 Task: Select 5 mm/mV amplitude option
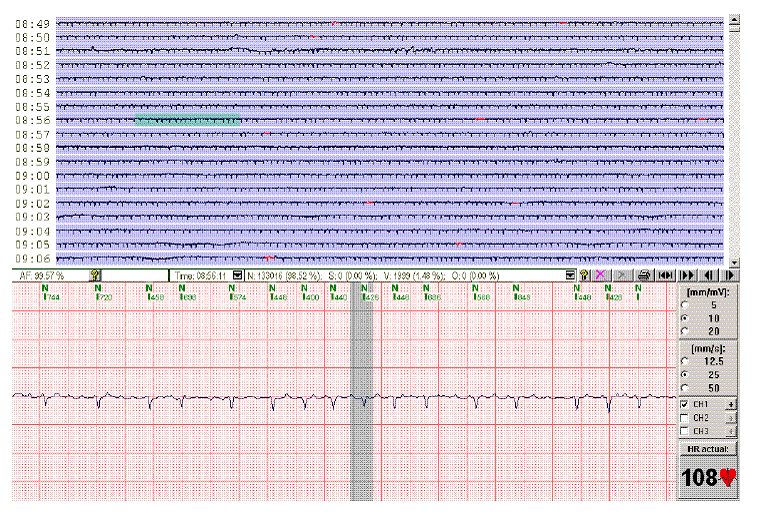pyautogui.click(x=684, y=303)
